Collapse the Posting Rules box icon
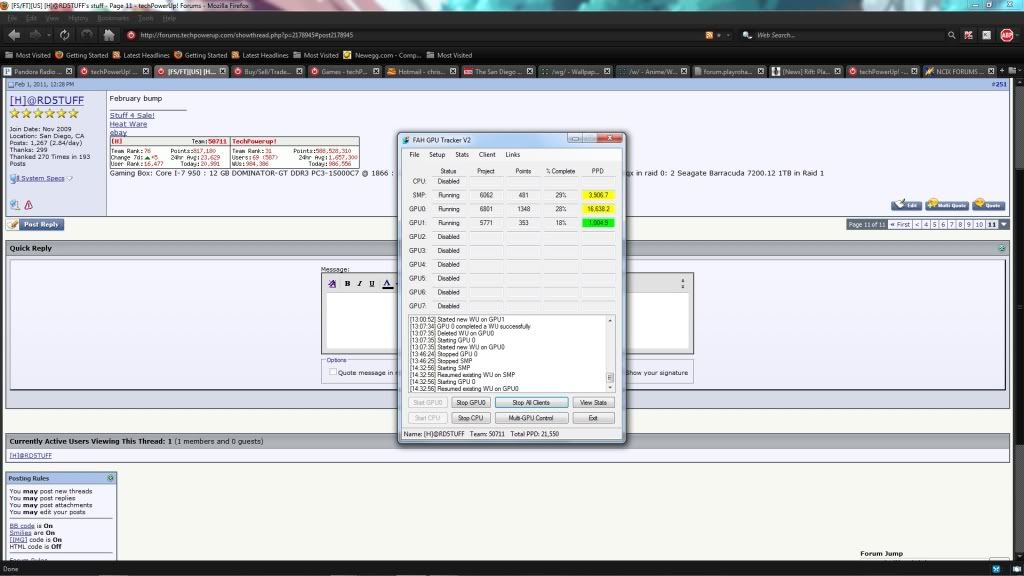Screen dimensions: 1024x576 click(110, 478)
